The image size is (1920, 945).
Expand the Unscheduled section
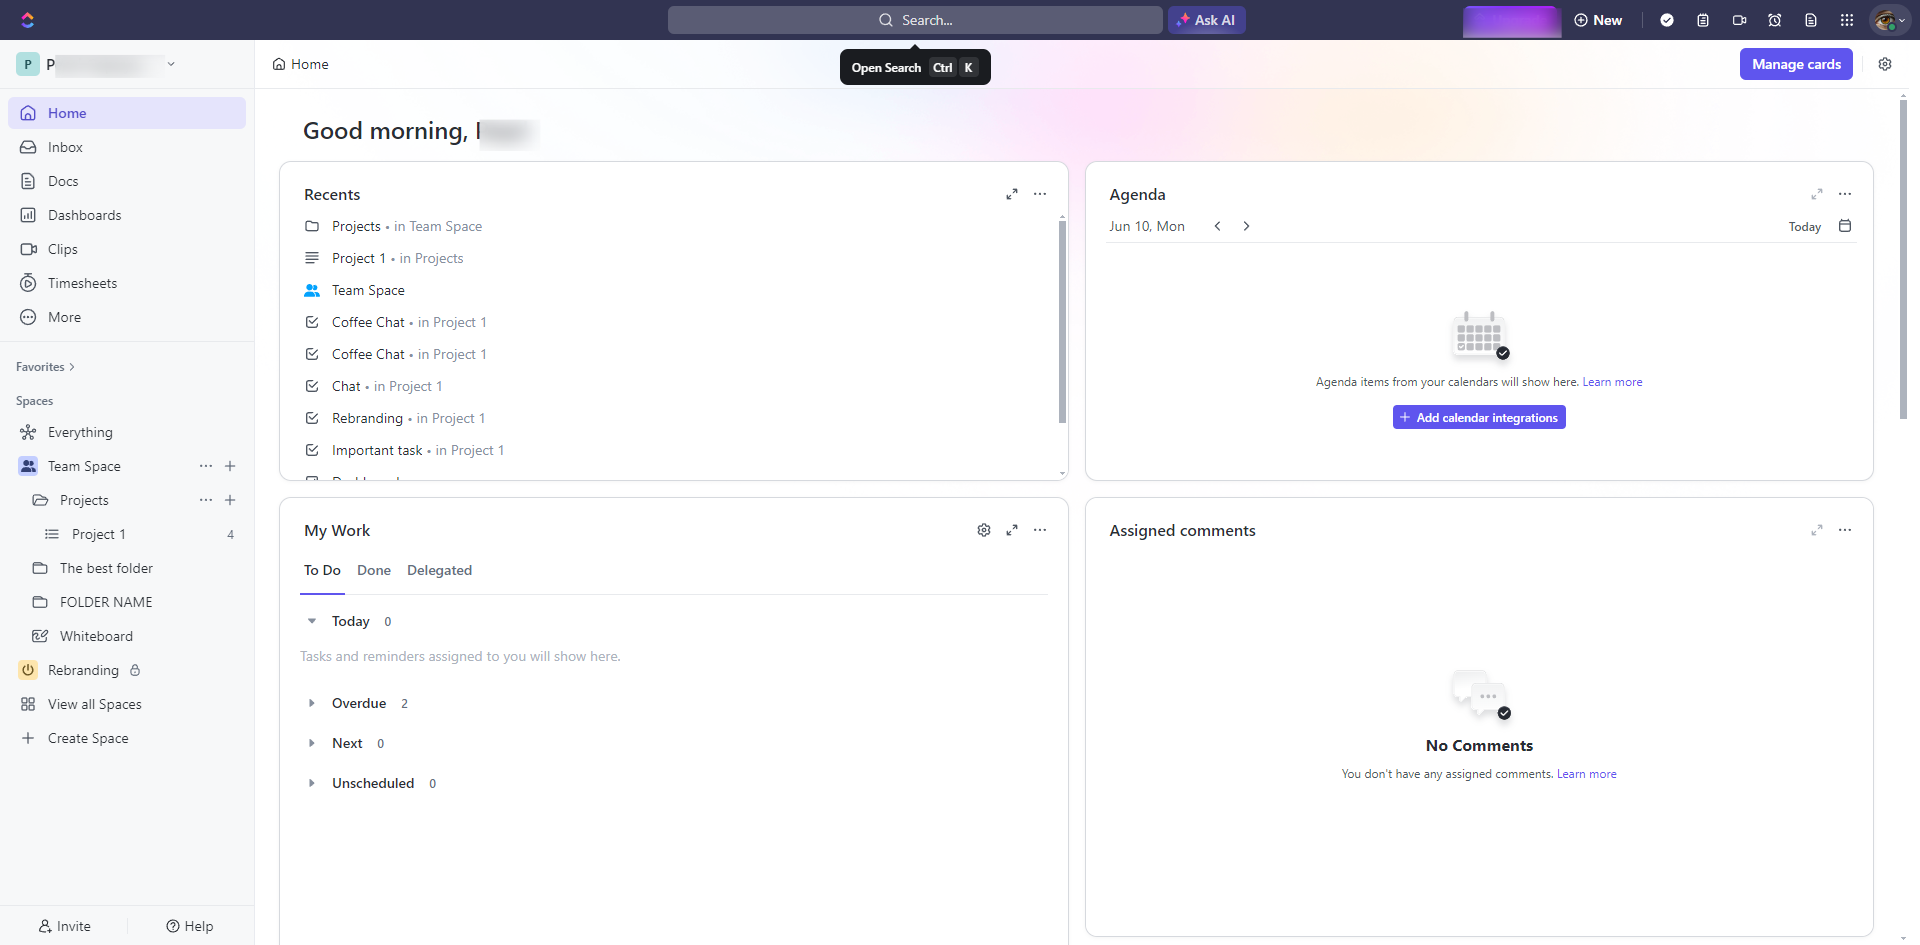312,783
